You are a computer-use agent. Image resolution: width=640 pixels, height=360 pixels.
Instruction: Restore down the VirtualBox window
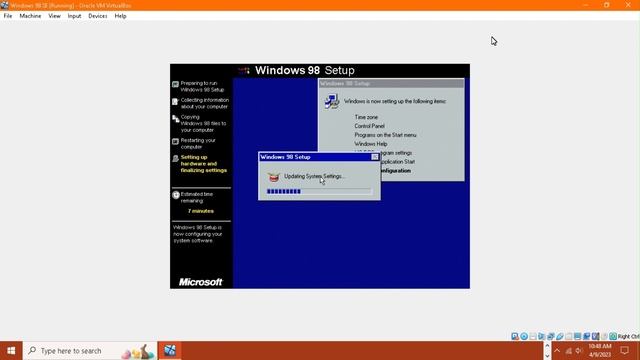(607, 5)
